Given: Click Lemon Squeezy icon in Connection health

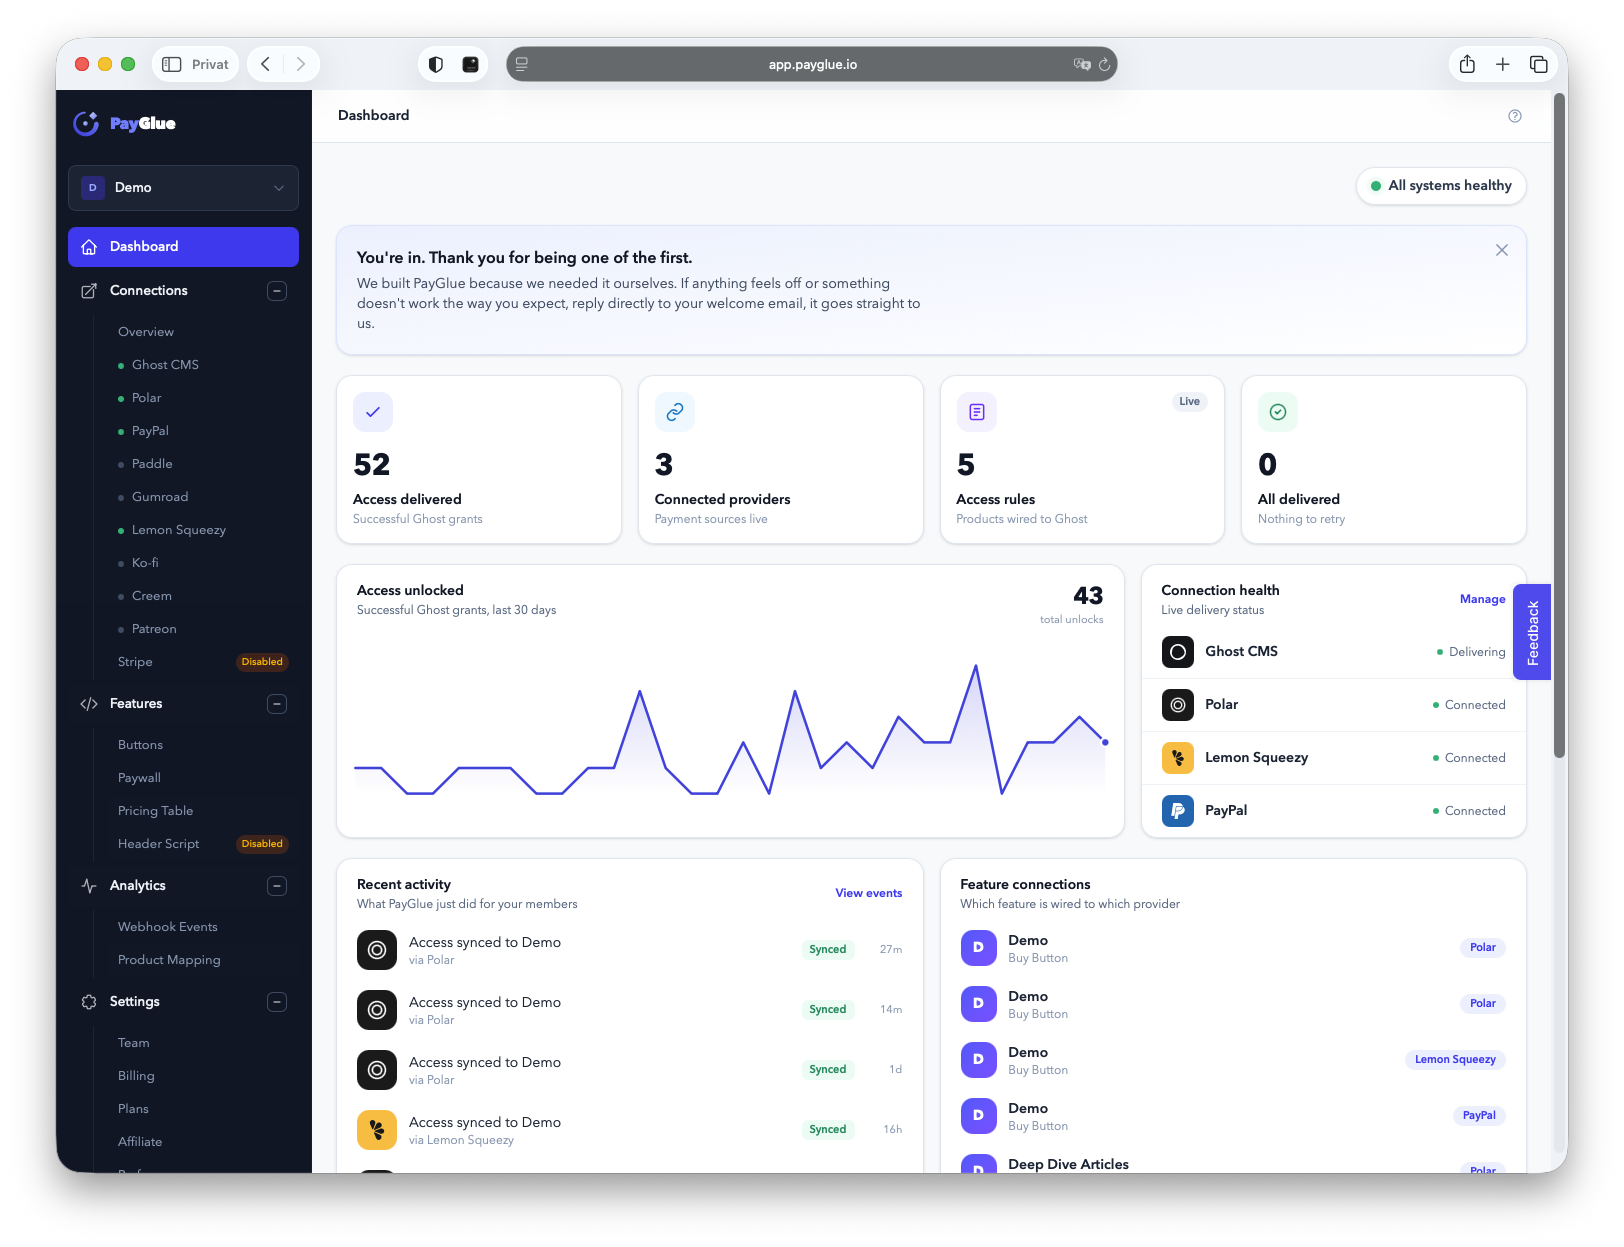Looking at the screenshot, I should coord(1178,758).
